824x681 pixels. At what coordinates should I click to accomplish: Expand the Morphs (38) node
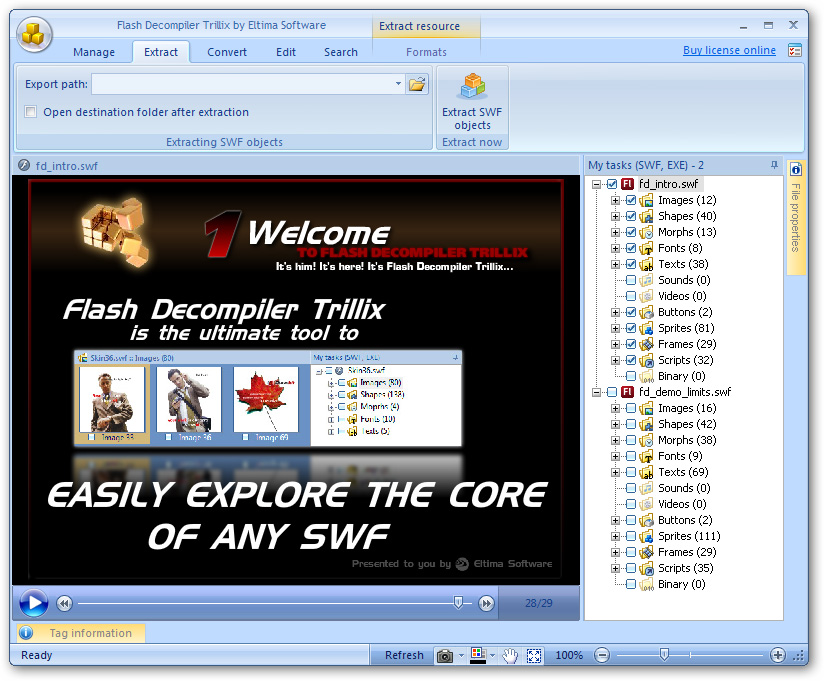615,440
